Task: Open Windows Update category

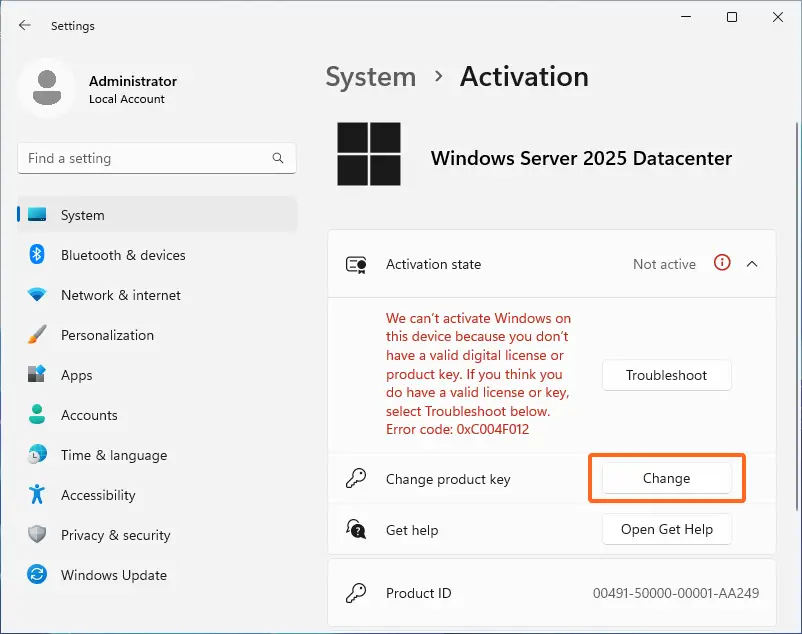Action: pyautogui.click(x=157, y=574)
